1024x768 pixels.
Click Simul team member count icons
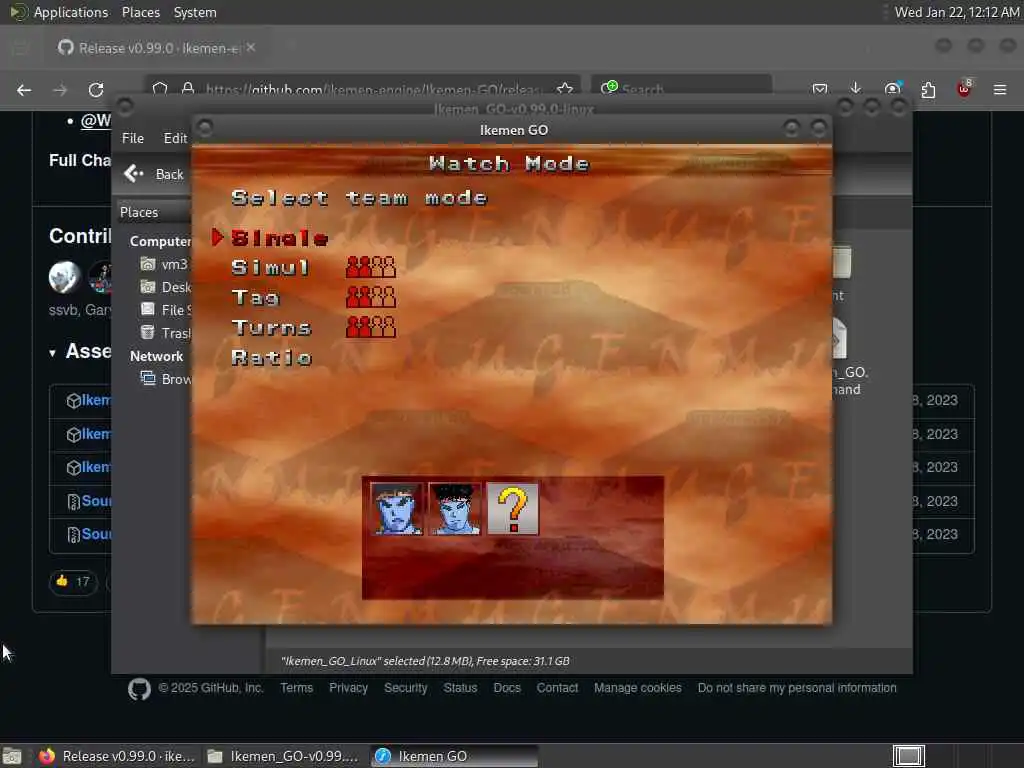(x=370, y=266)
